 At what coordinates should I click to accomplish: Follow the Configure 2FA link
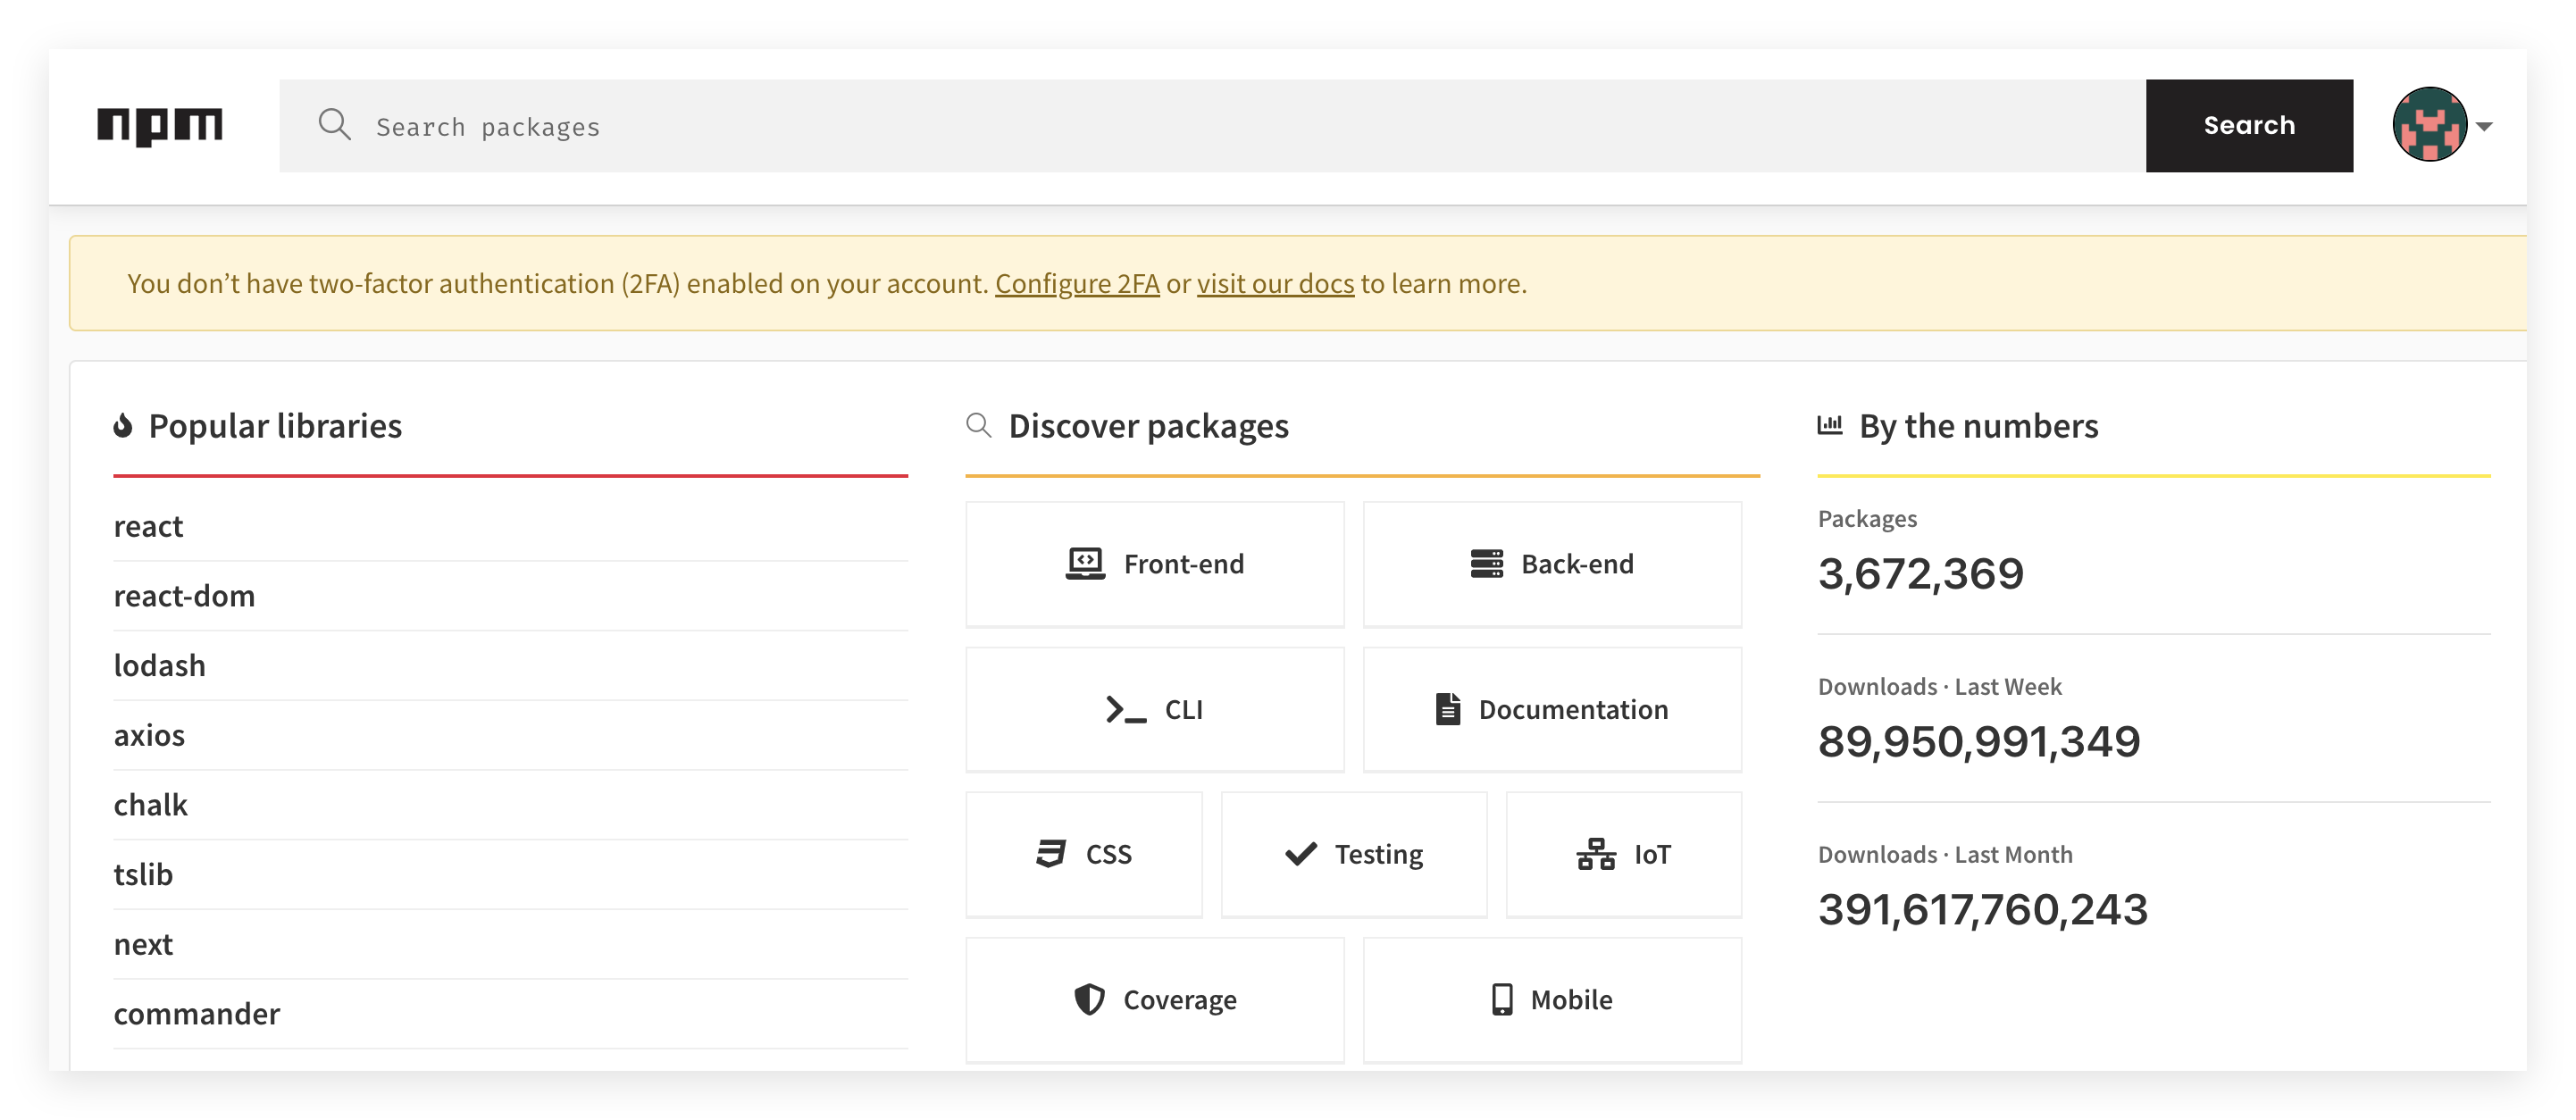(x=1077, y=284)
